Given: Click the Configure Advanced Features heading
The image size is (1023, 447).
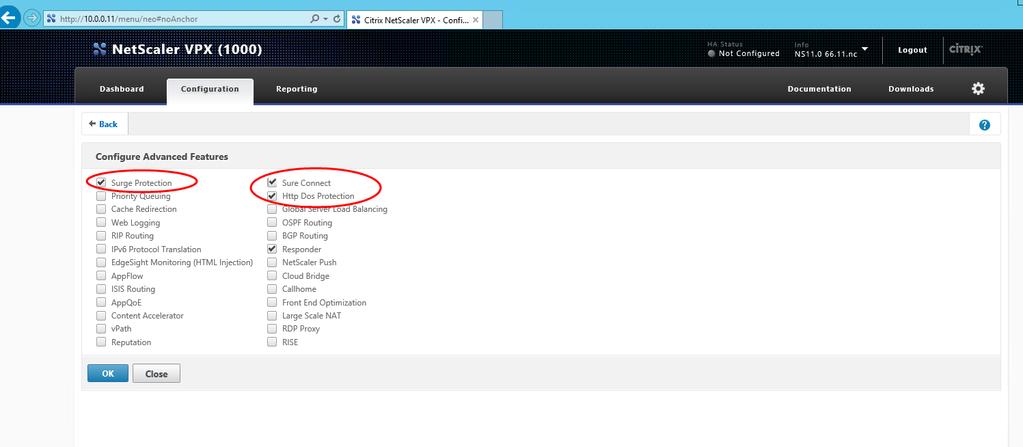Looking at the screenshot, I should coord(162,157).
